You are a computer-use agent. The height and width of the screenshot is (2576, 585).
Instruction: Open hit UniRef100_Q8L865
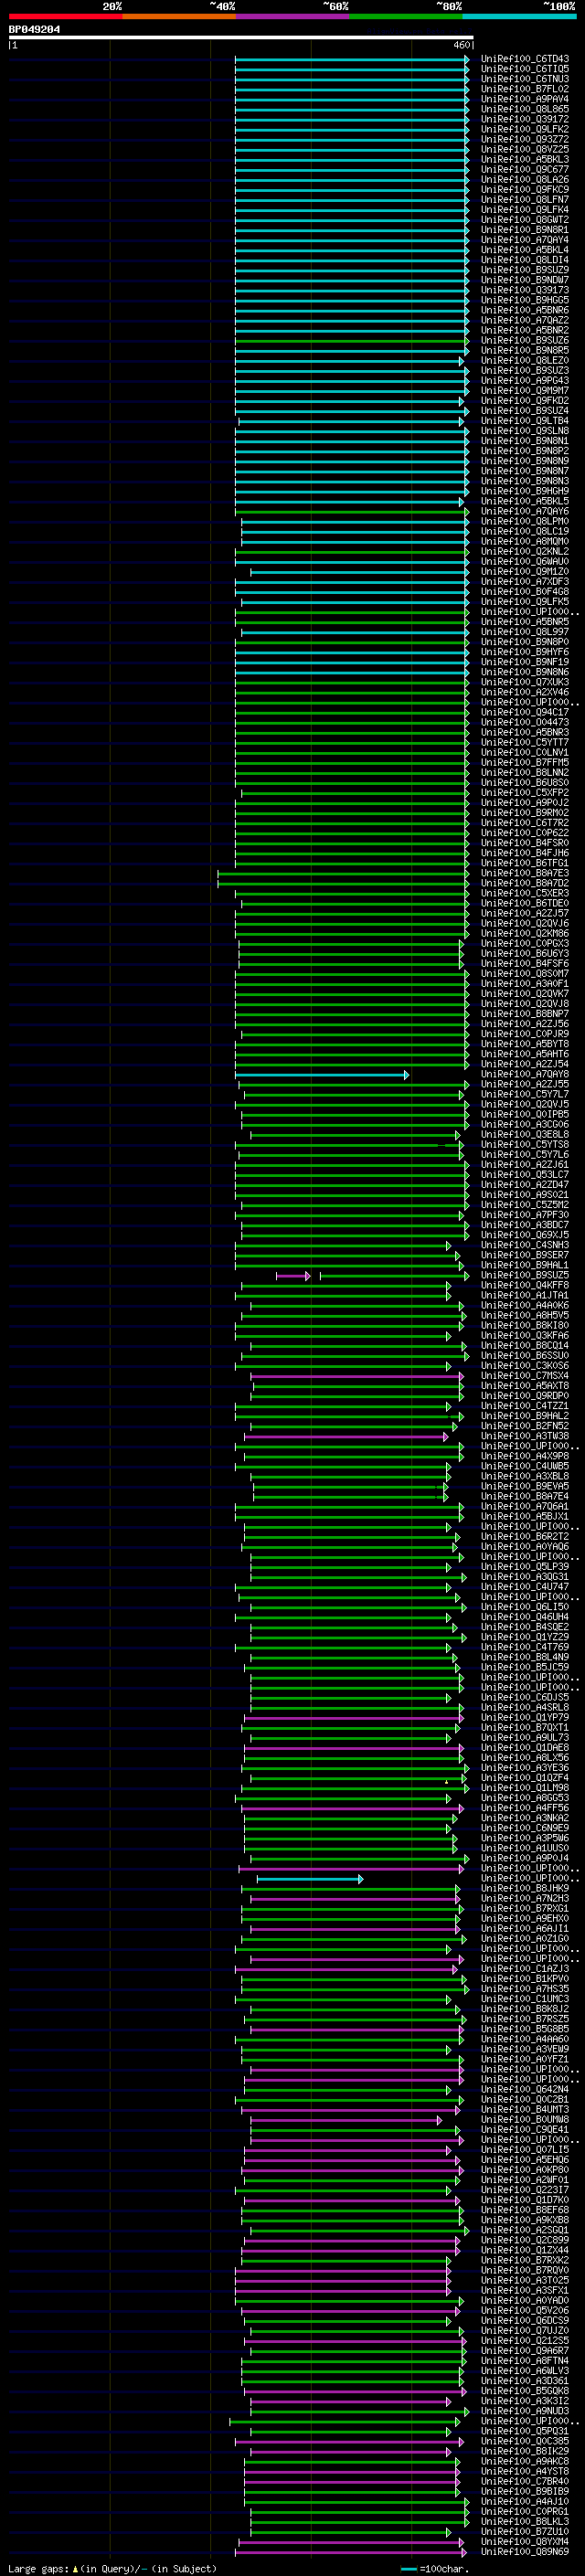525,109
